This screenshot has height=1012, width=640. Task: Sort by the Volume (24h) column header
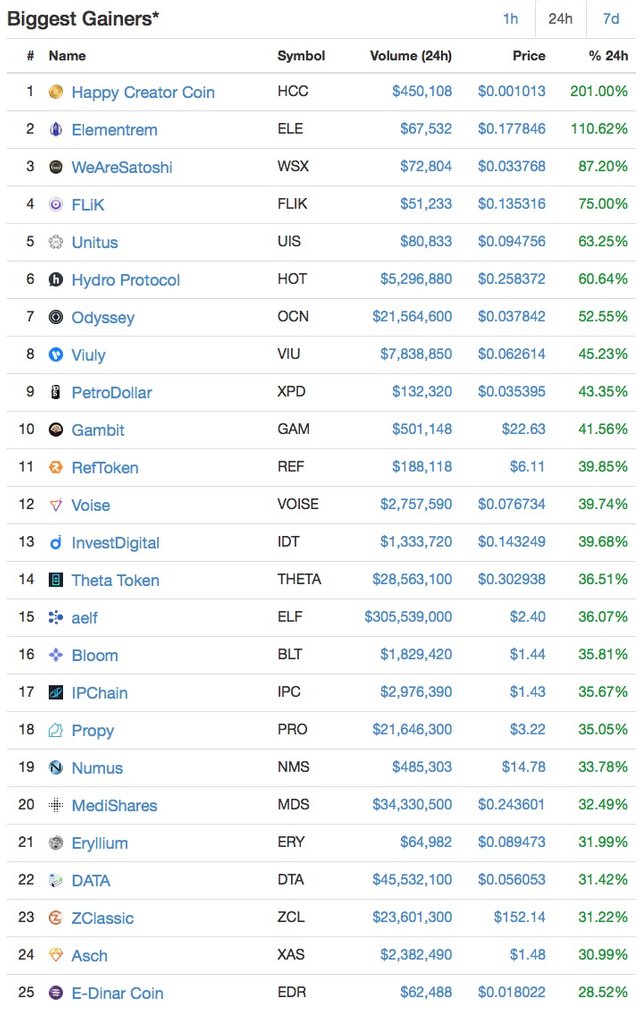410,56
